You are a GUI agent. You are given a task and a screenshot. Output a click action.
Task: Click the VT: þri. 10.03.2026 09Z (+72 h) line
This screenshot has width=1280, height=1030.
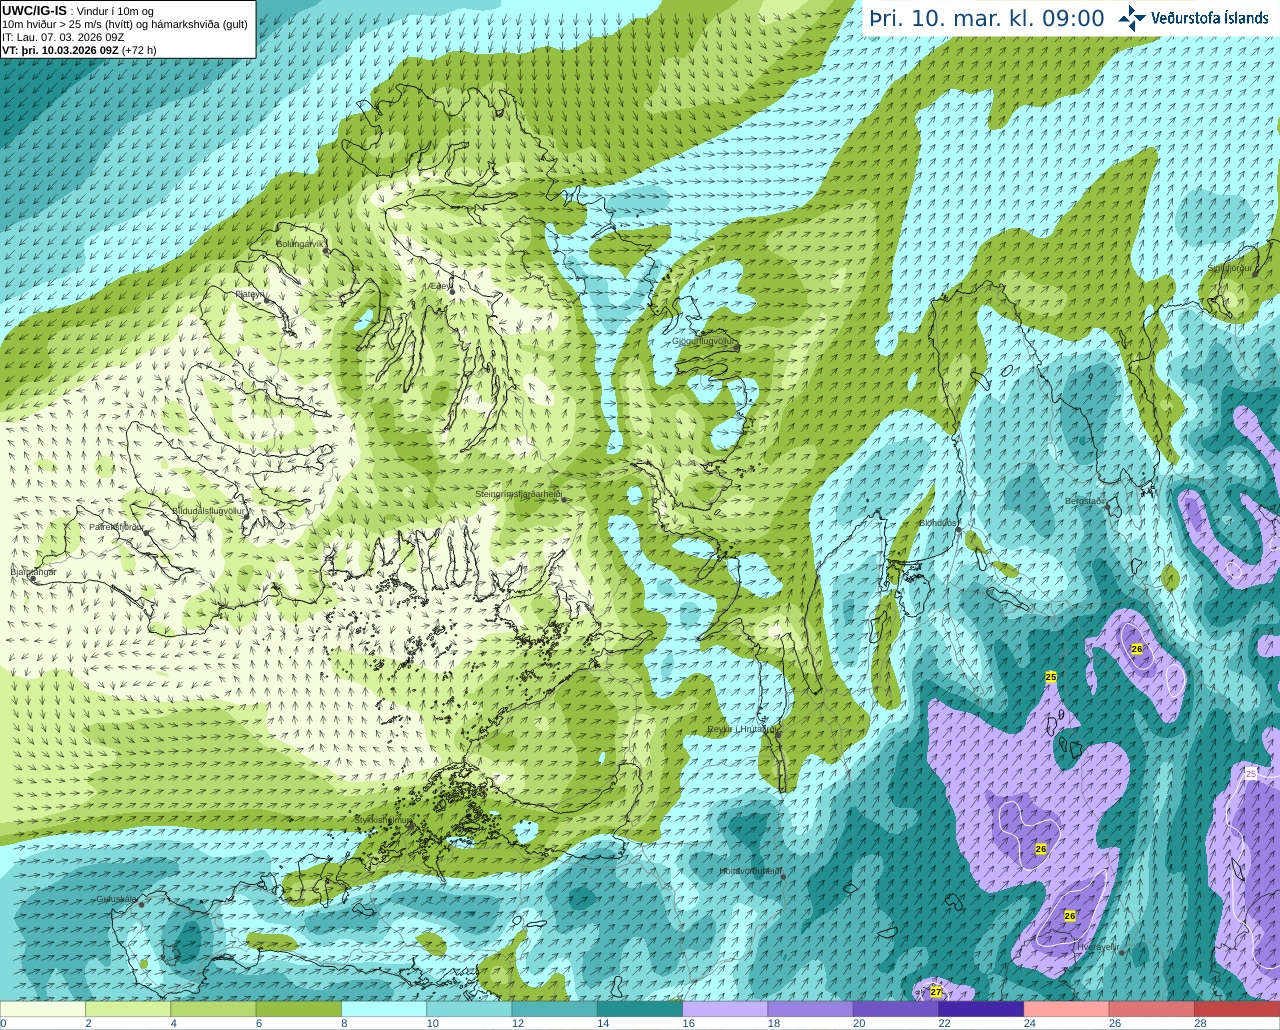pos(79,50)
